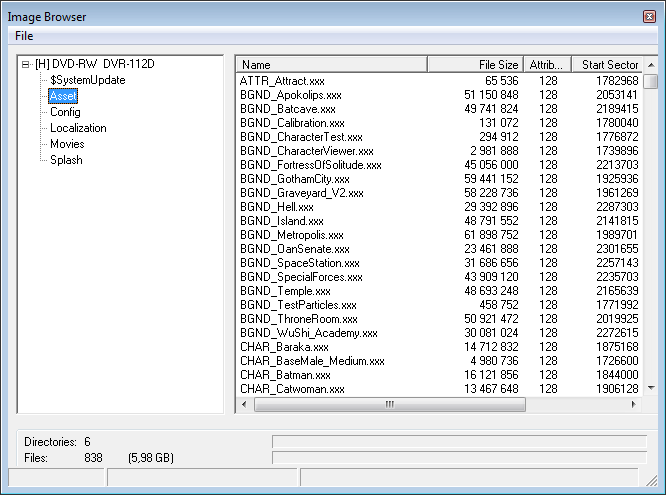Click start sector value 1906128
Screen dimensions: 666x495
tap(617, 389)
